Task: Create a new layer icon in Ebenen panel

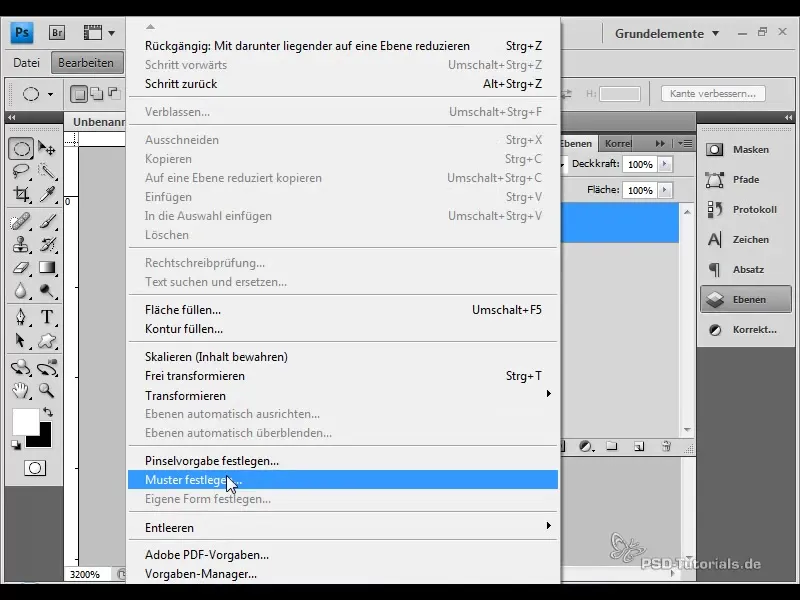Action: click(639, 446)
